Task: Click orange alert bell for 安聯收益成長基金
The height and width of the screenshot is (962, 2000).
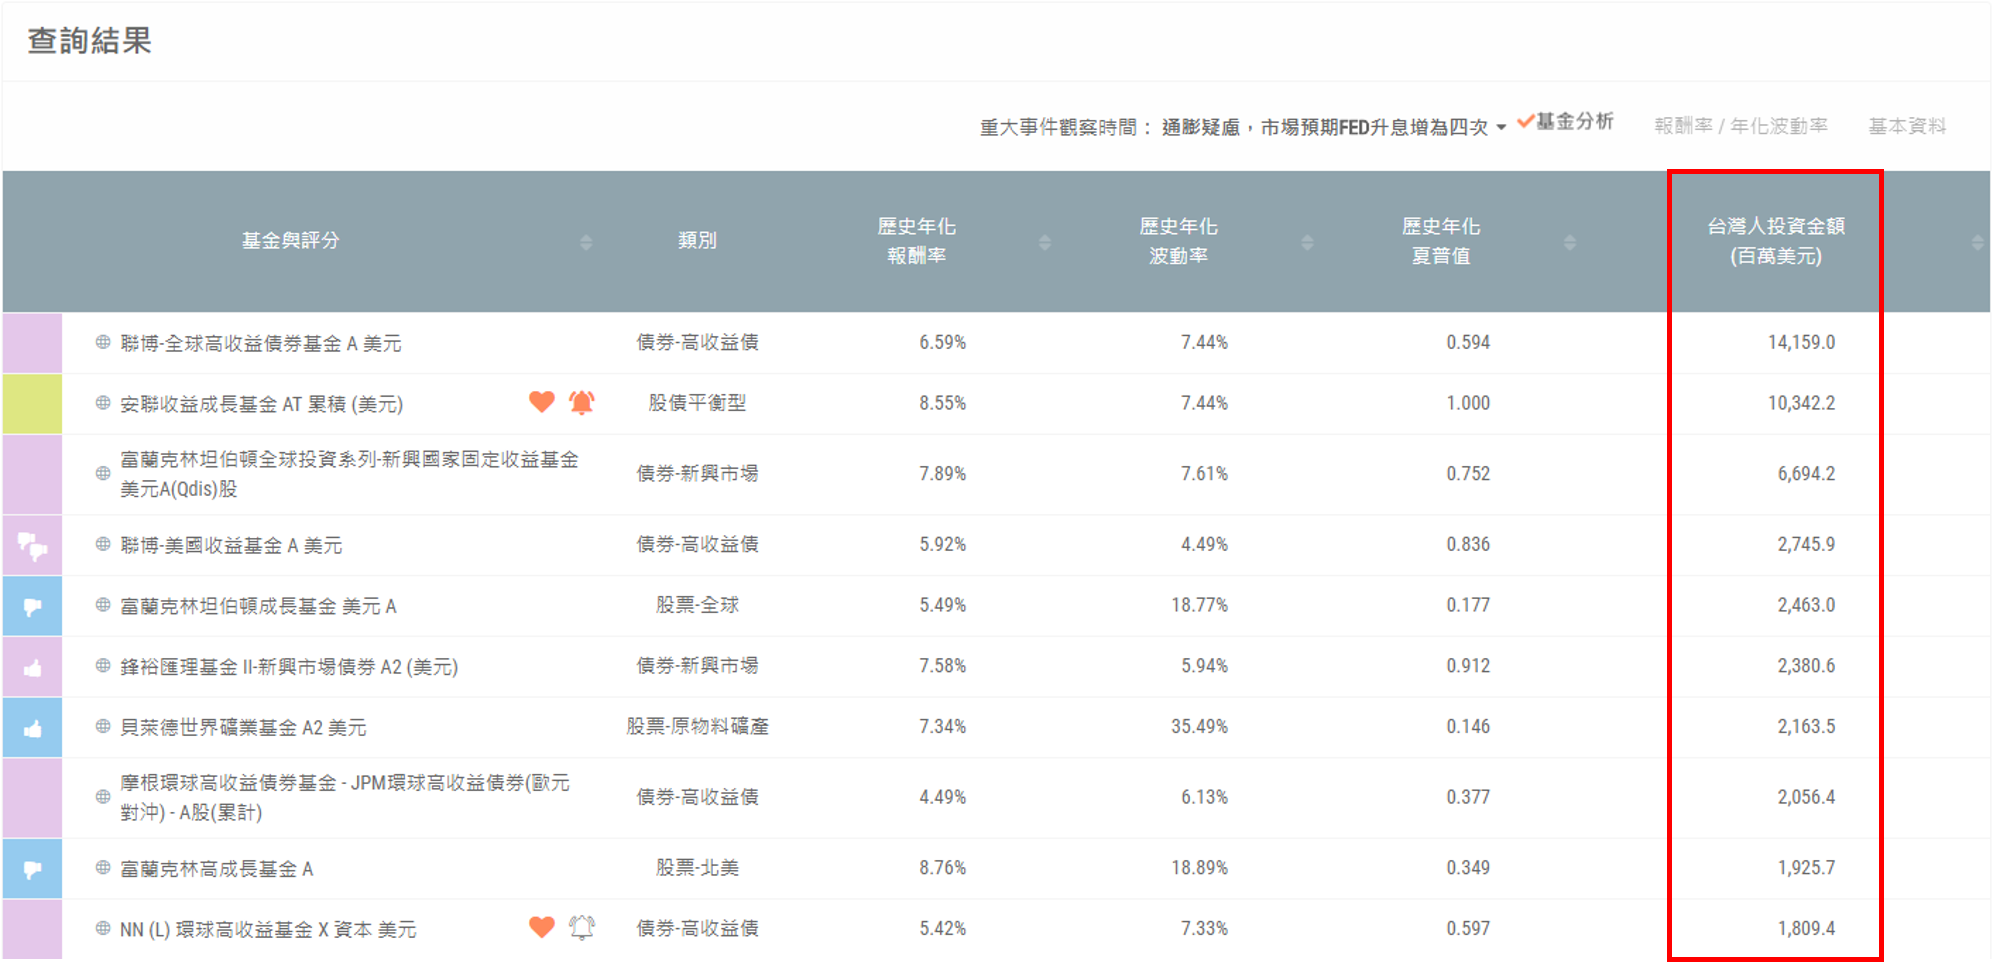Action: 583,402
